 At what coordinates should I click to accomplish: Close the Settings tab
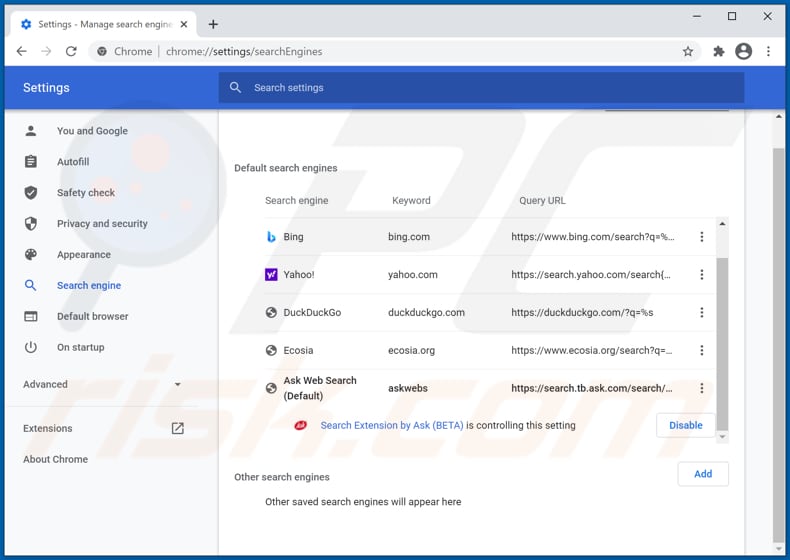point(184,24)
